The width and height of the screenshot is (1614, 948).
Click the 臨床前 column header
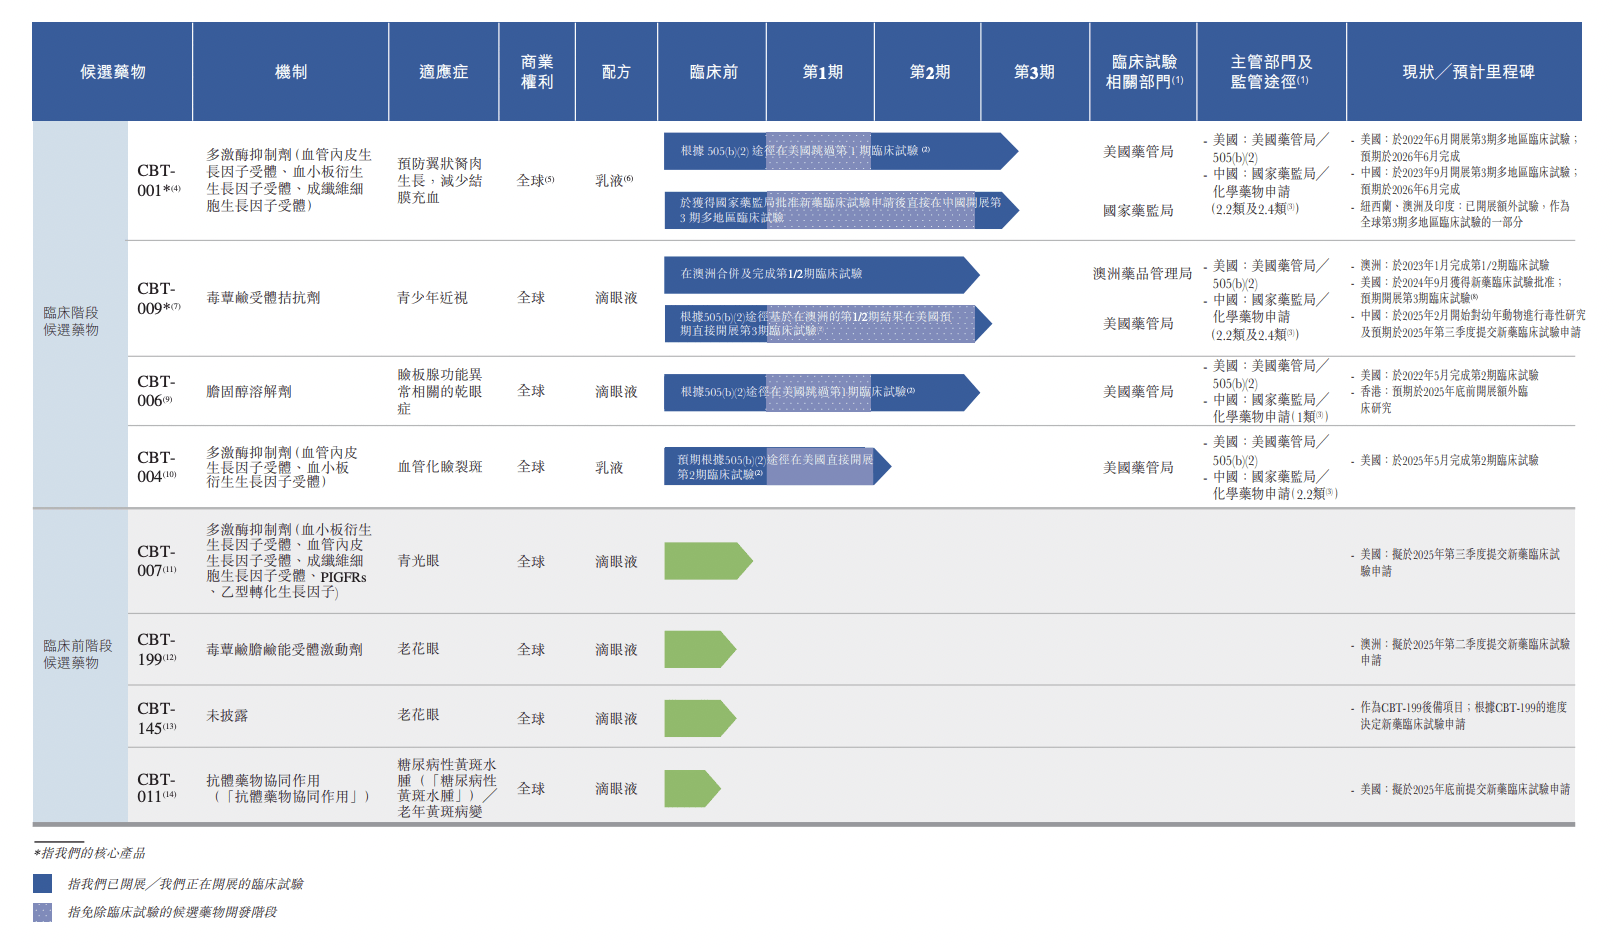click(x=713, y=72)
